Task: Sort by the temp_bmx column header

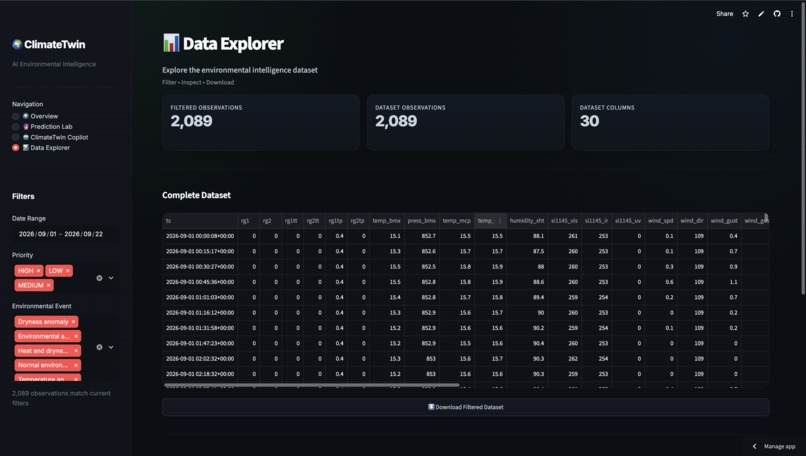Action: [x=387, y=221]
